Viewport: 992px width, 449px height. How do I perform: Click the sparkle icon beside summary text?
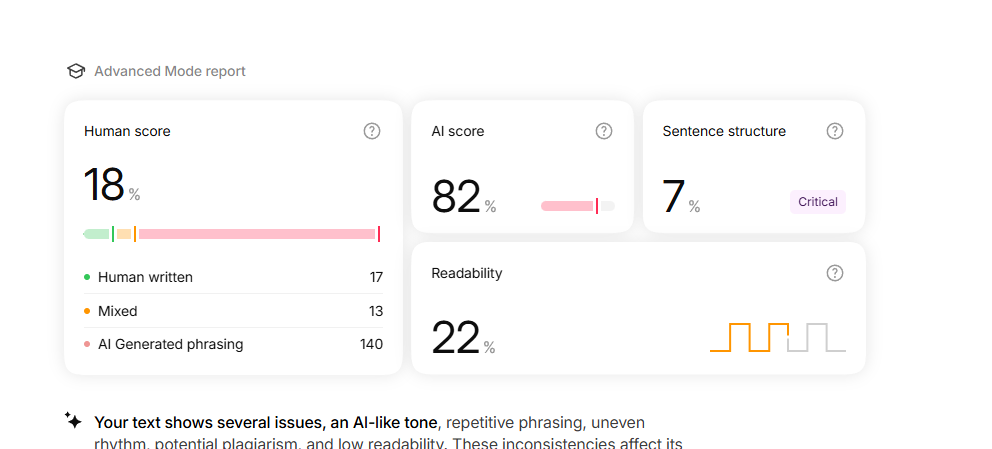click(x=73, y=420)
